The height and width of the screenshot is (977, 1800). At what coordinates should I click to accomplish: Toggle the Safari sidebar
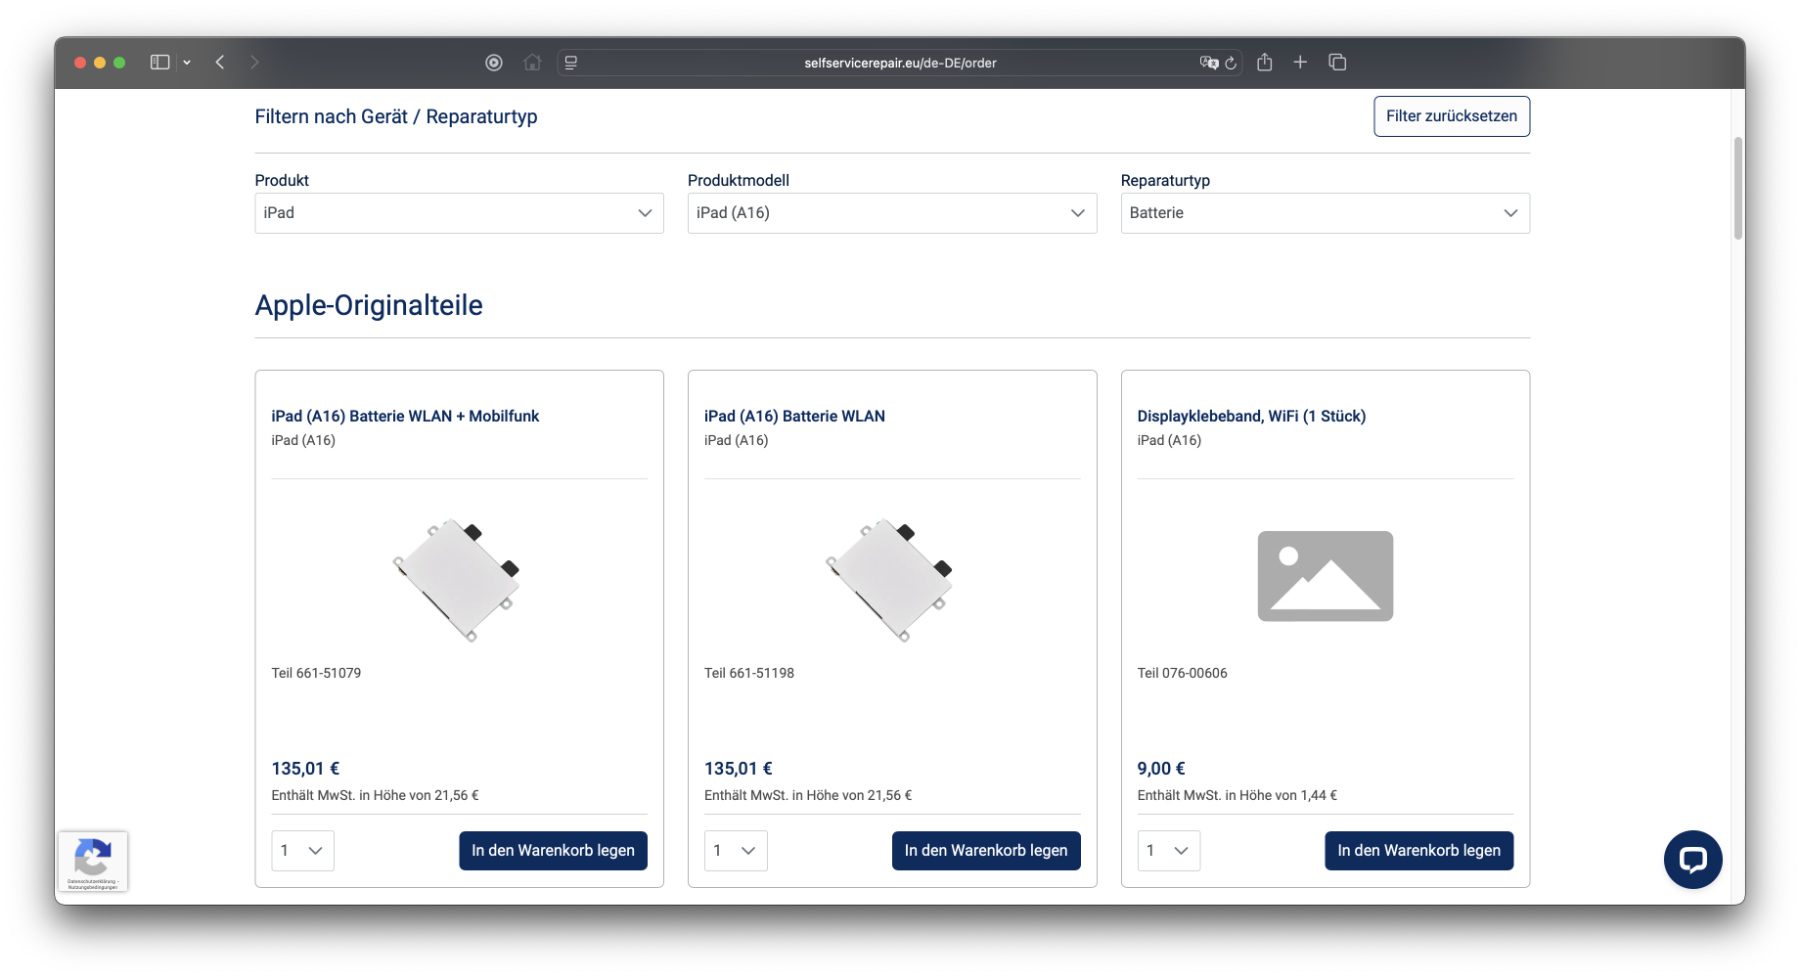pos(160,62)
